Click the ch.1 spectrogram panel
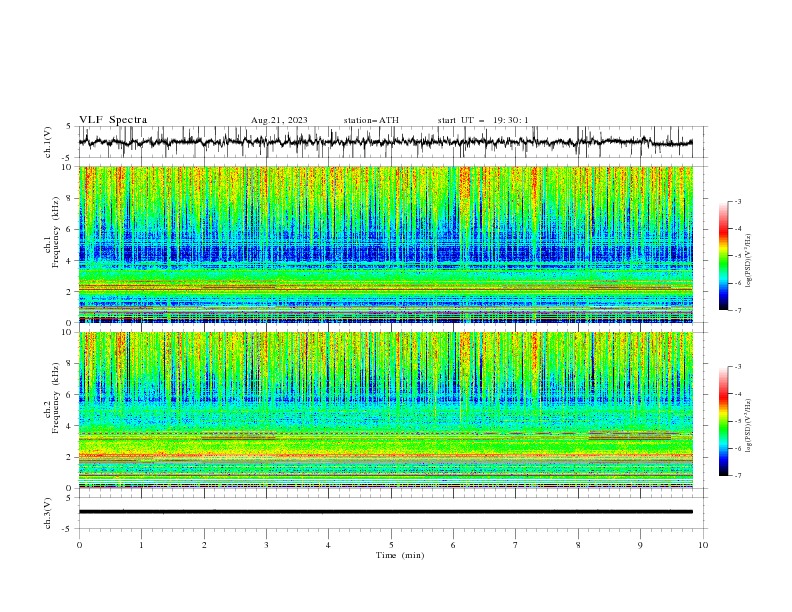 click(385, 244)
